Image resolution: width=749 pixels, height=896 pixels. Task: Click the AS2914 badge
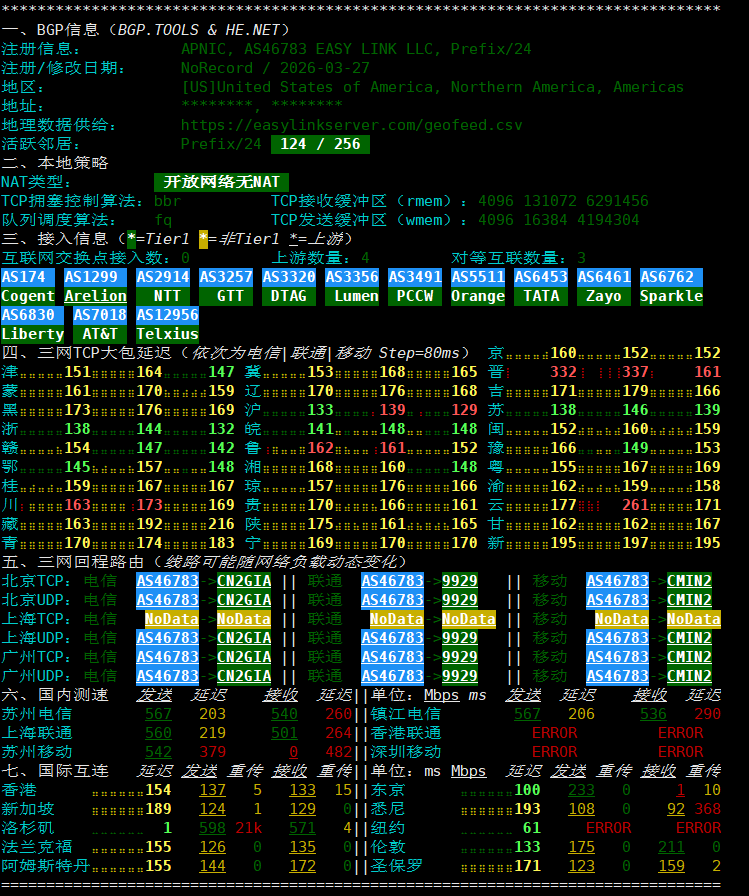[163, 277]
